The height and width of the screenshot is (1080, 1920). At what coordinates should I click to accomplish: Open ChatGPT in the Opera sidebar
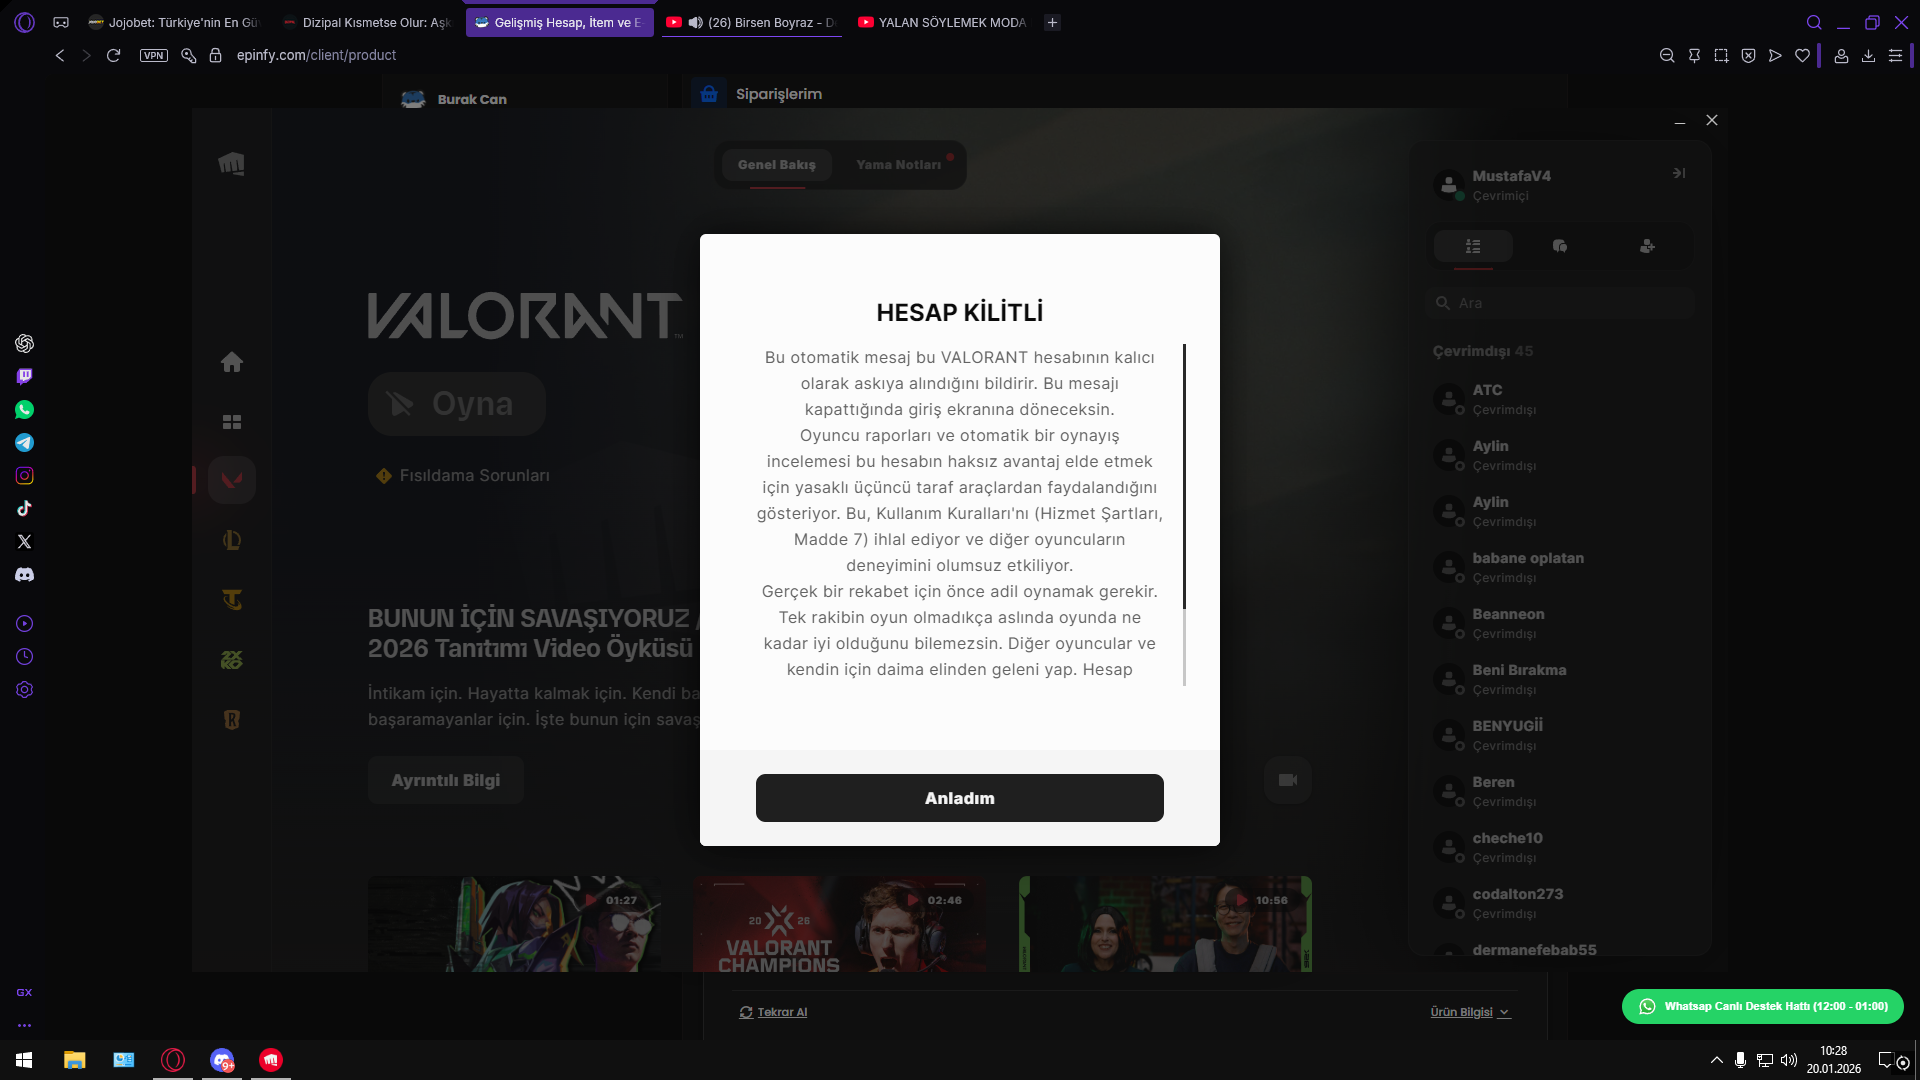[25, 344]
